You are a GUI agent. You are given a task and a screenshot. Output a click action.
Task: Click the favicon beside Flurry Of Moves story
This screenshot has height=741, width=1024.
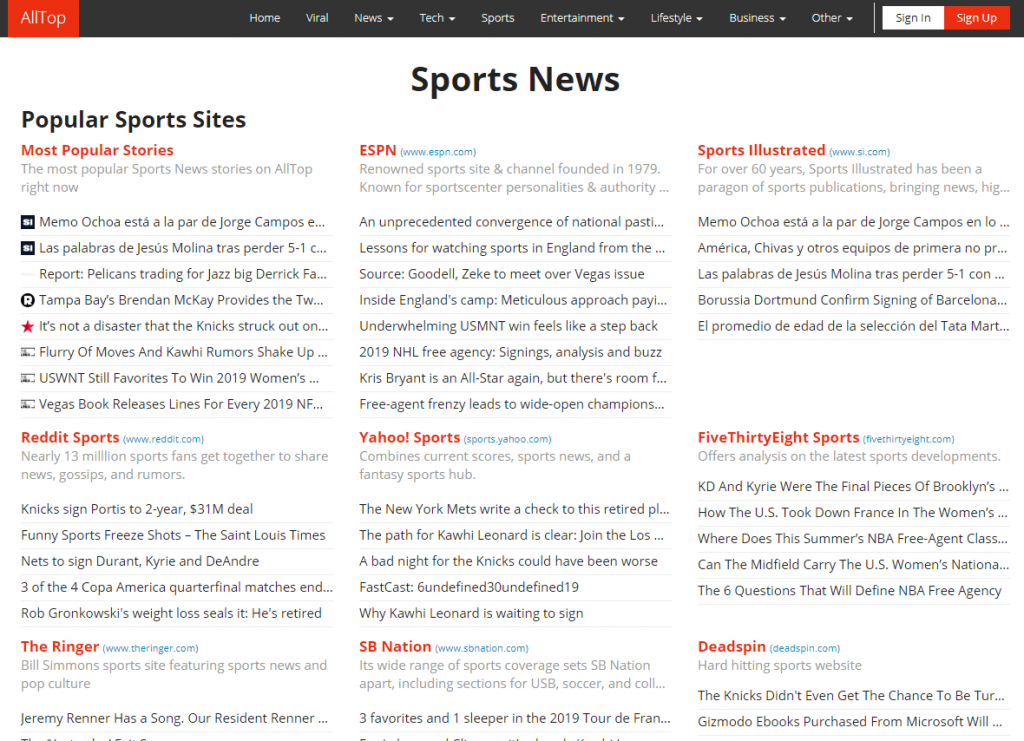pos(27,353)
